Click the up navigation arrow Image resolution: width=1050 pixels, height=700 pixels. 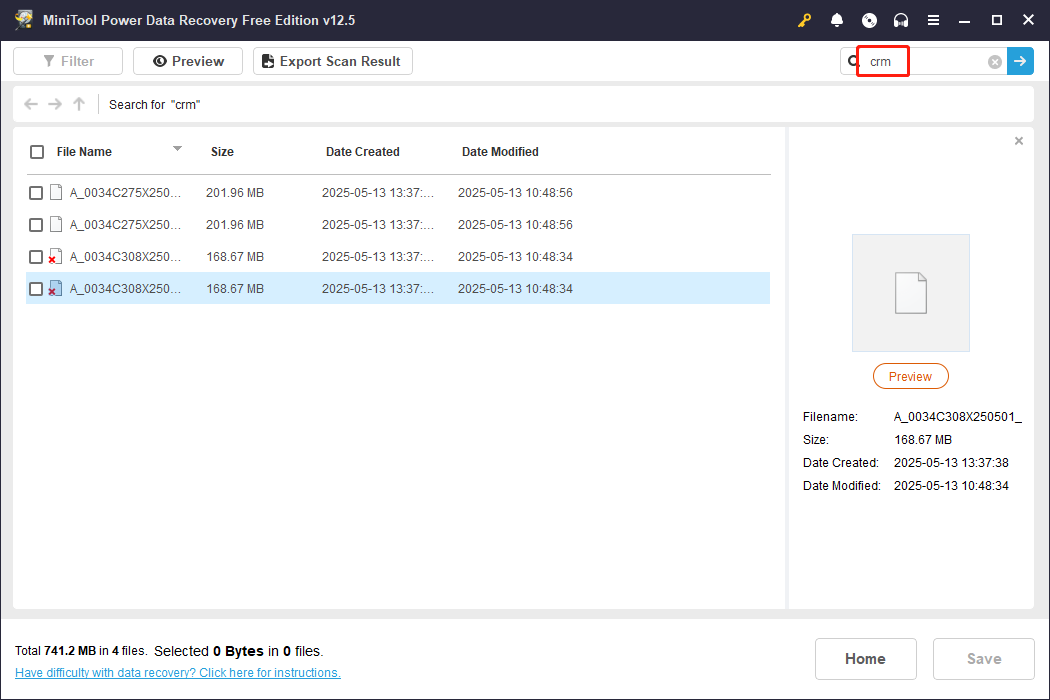click(x=78, y=104)
